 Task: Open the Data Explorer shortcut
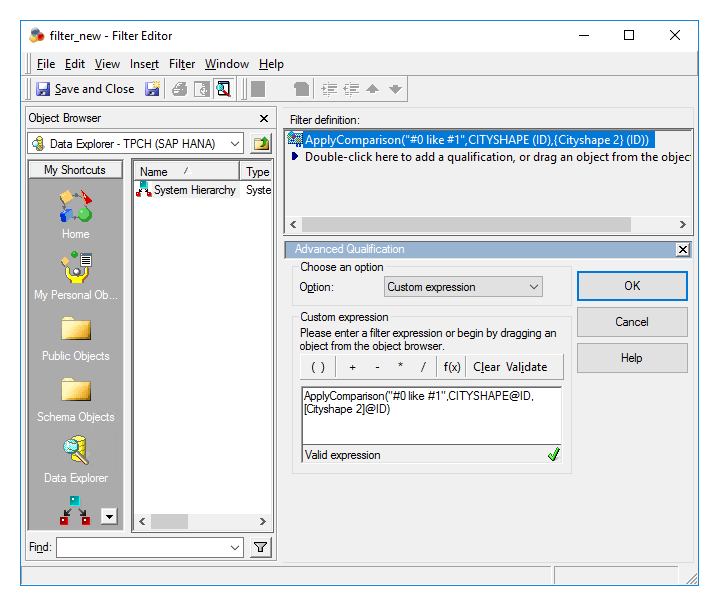(x=76, y=460)
